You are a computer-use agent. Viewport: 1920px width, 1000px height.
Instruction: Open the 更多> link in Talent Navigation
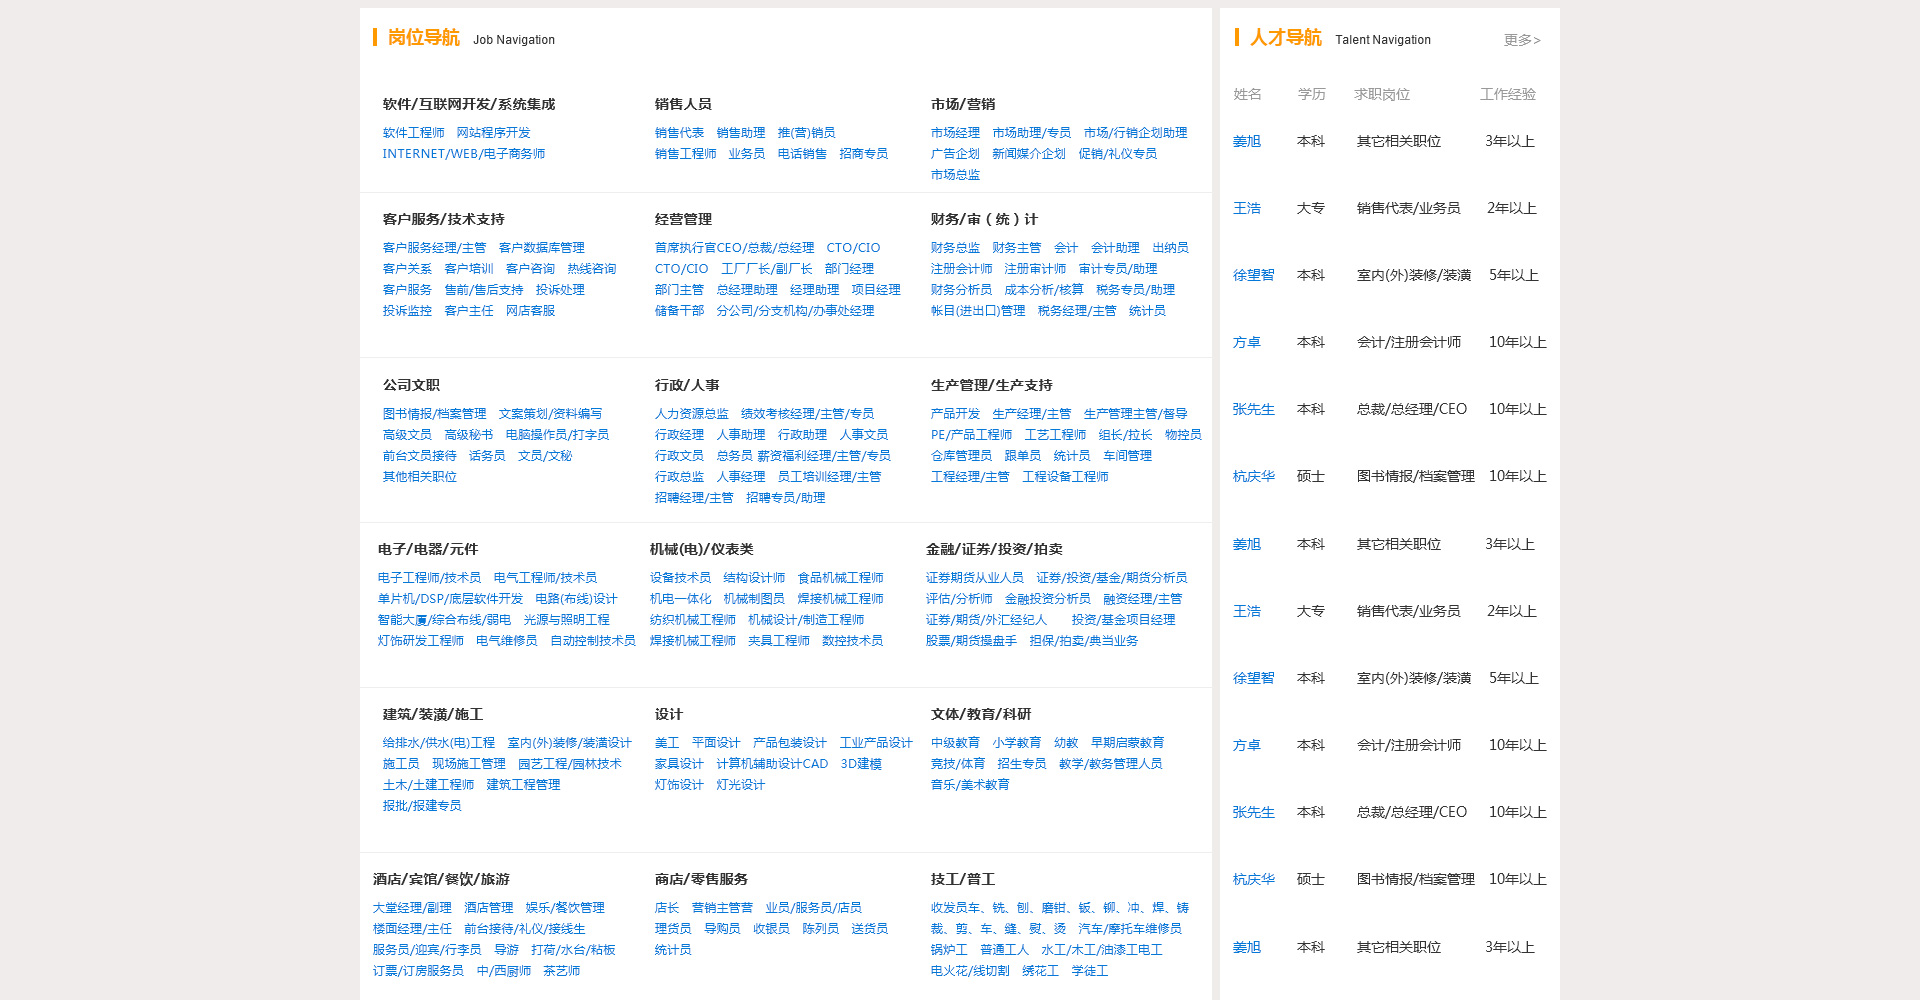pos(1521,40)
